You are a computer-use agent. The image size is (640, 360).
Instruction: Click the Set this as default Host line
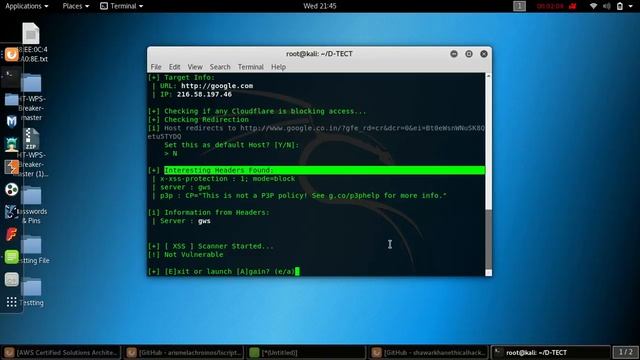point(231,145)
